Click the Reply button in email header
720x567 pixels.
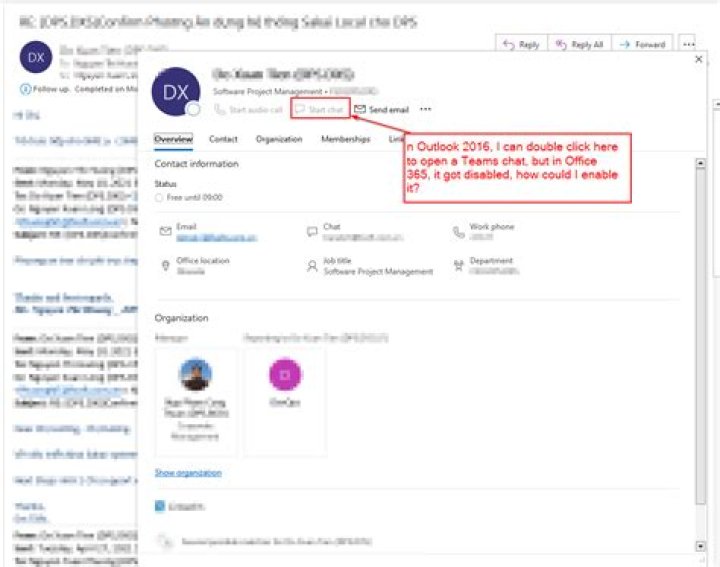coord(521,45)
